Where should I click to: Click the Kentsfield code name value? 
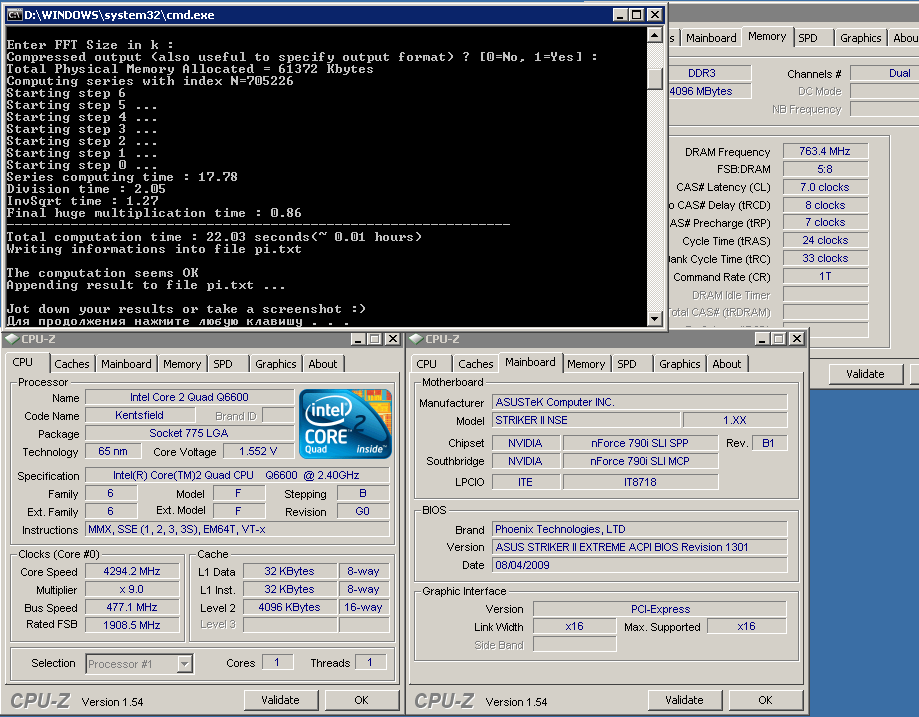coord(139,416)
